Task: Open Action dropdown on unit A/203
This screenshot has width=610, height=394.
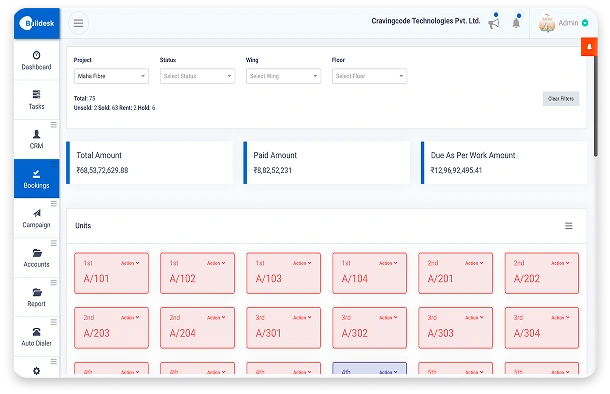Action: coord(130,318)
